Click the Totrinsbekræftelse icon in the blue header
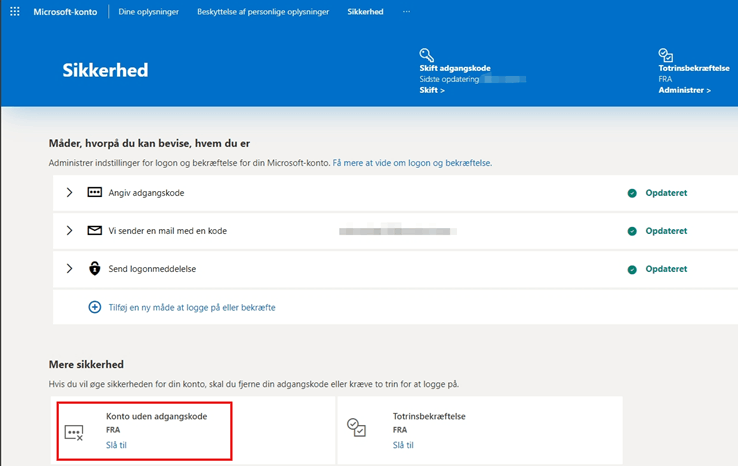This screenshot has width=738, height=466. tap(666, 55)
